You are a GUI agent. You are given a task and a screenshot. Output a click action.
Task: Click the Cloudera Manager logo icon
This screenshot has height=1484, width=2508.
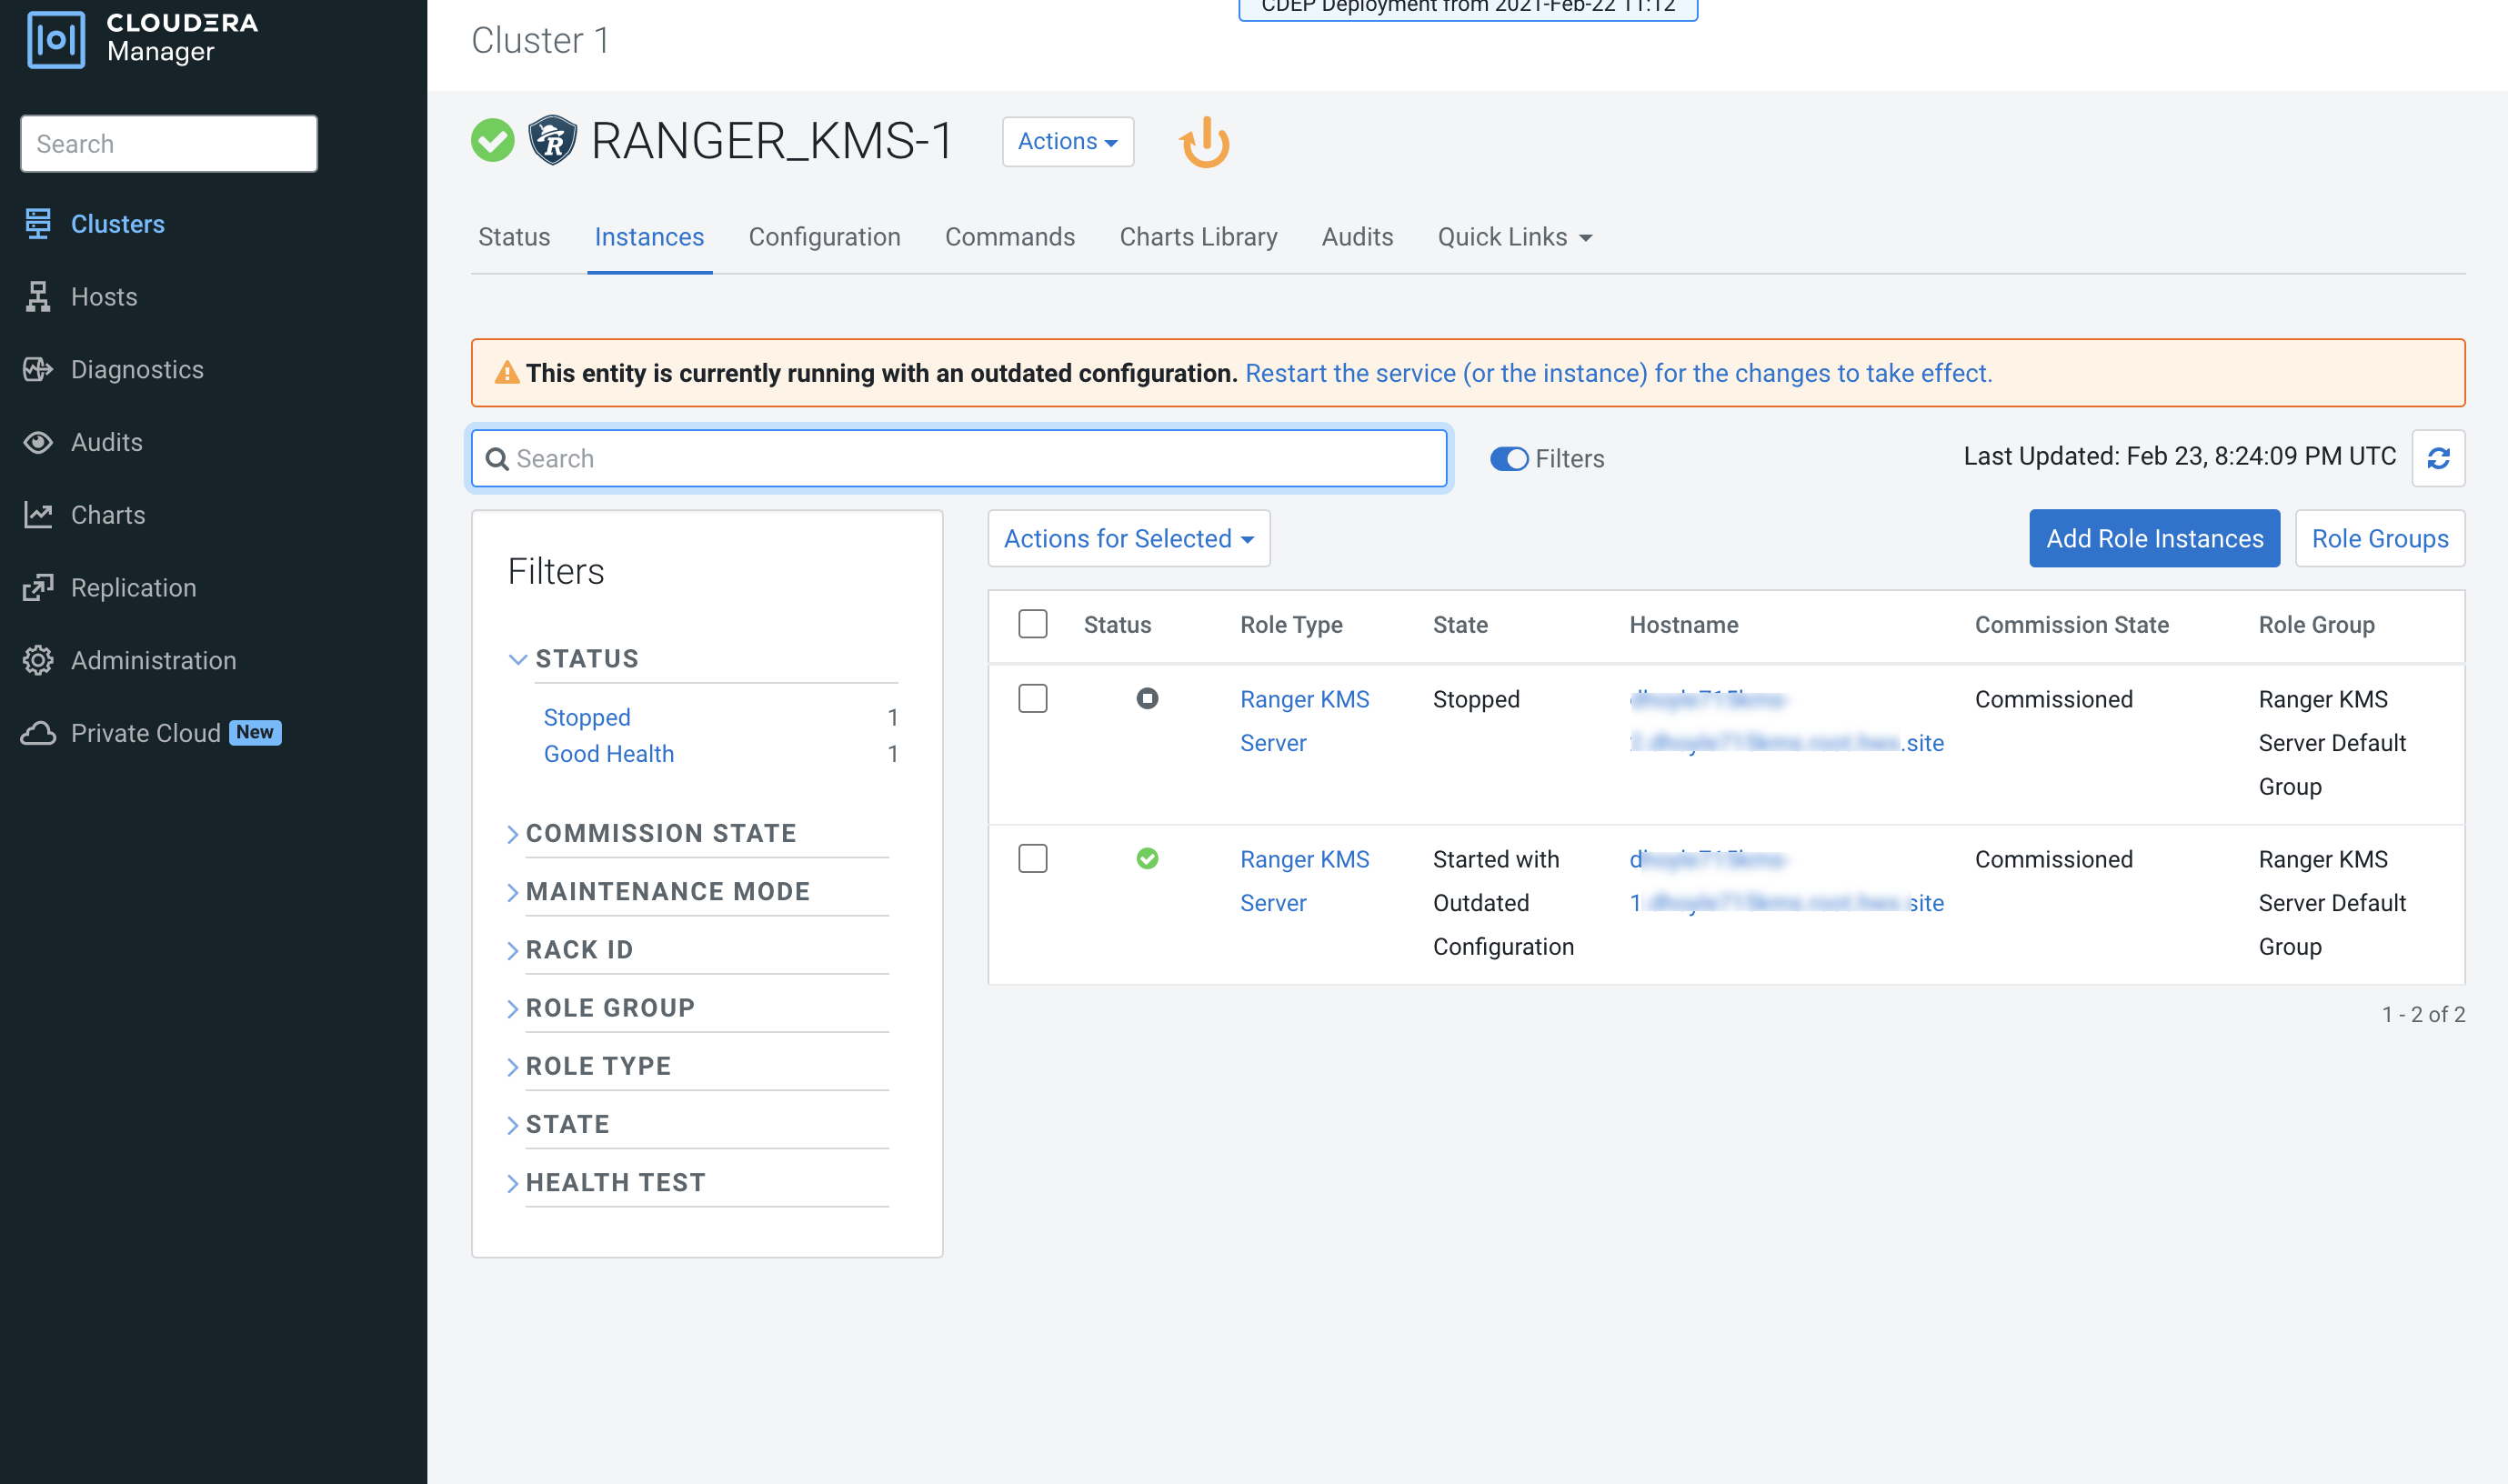pyautogui.click(x=56, y=40)
